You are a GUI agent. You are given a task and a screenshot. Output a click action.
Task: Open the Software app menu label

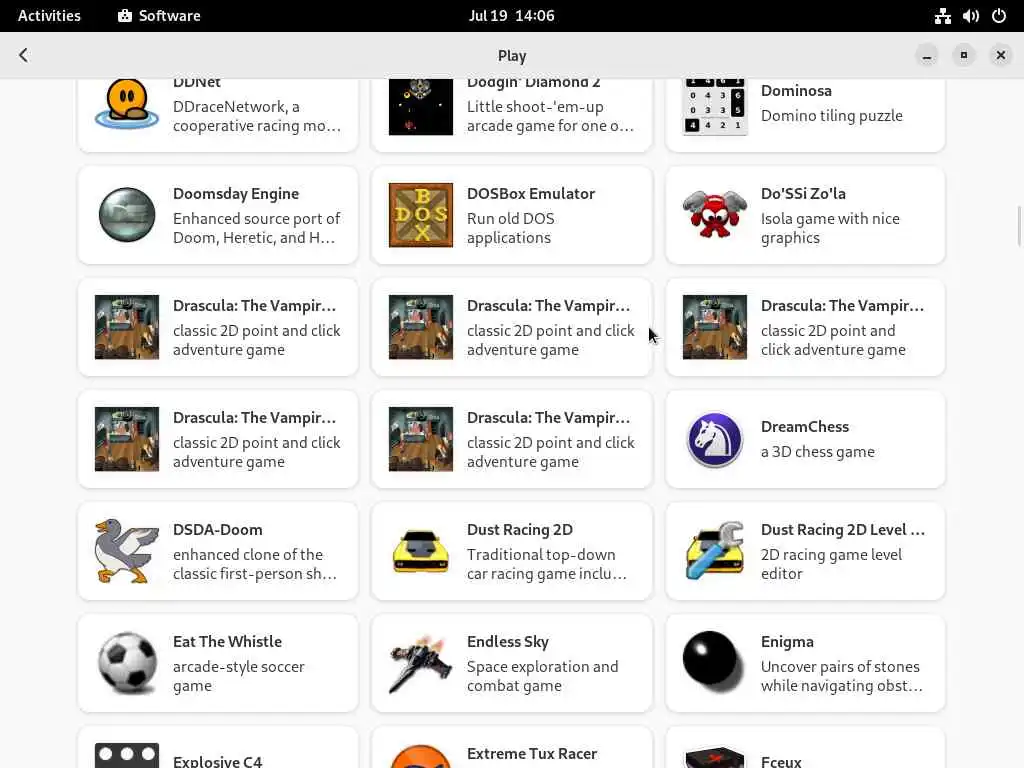click(169, 16)
